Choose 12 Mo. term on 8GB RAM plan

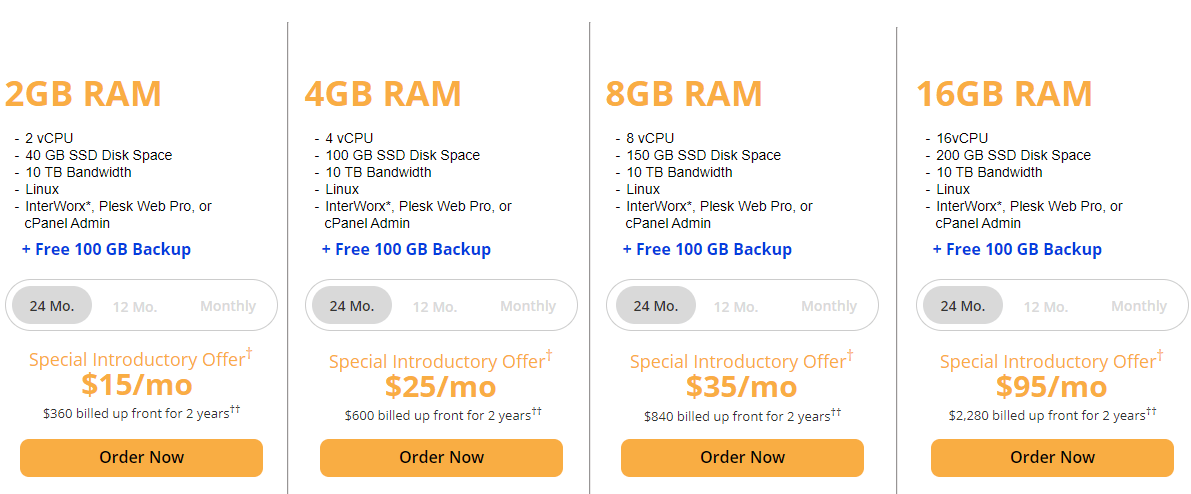(x=736, y=307)
